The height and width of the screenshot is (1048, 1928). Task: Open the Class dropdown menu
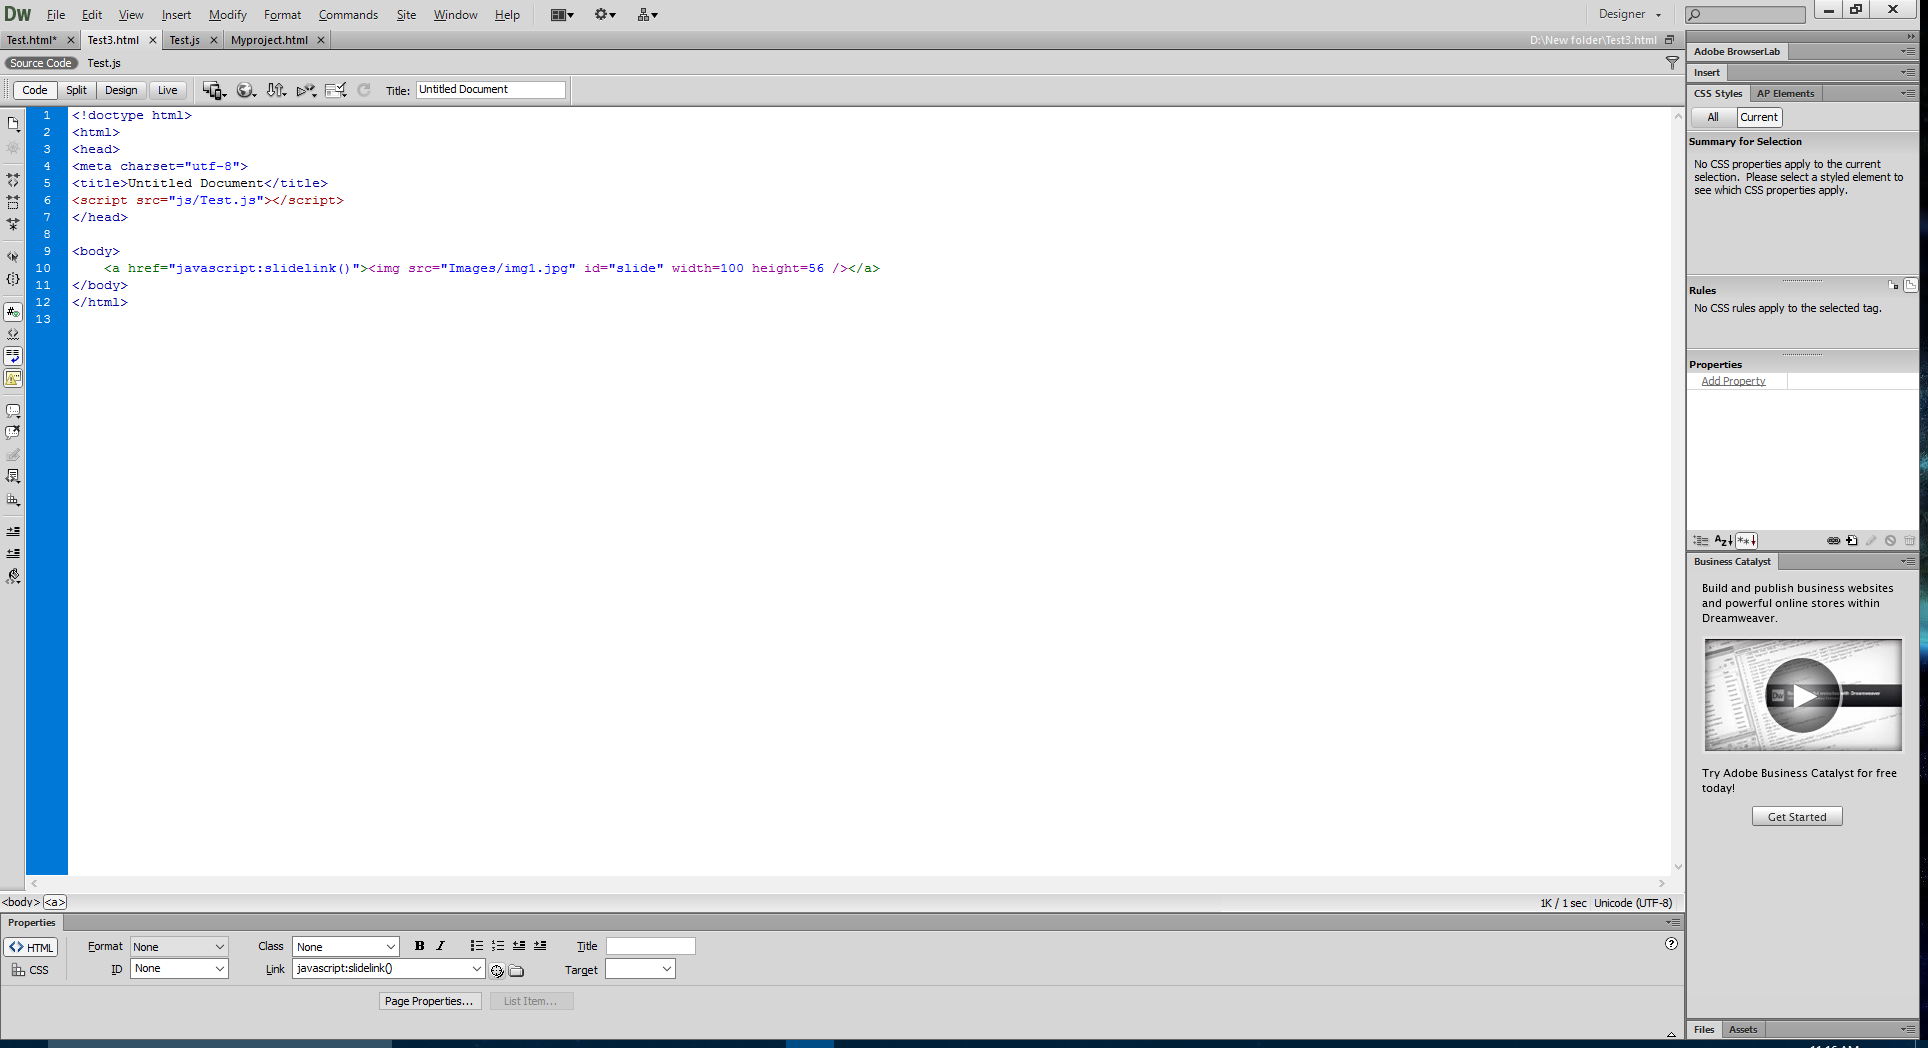click(x=345, y=946)
